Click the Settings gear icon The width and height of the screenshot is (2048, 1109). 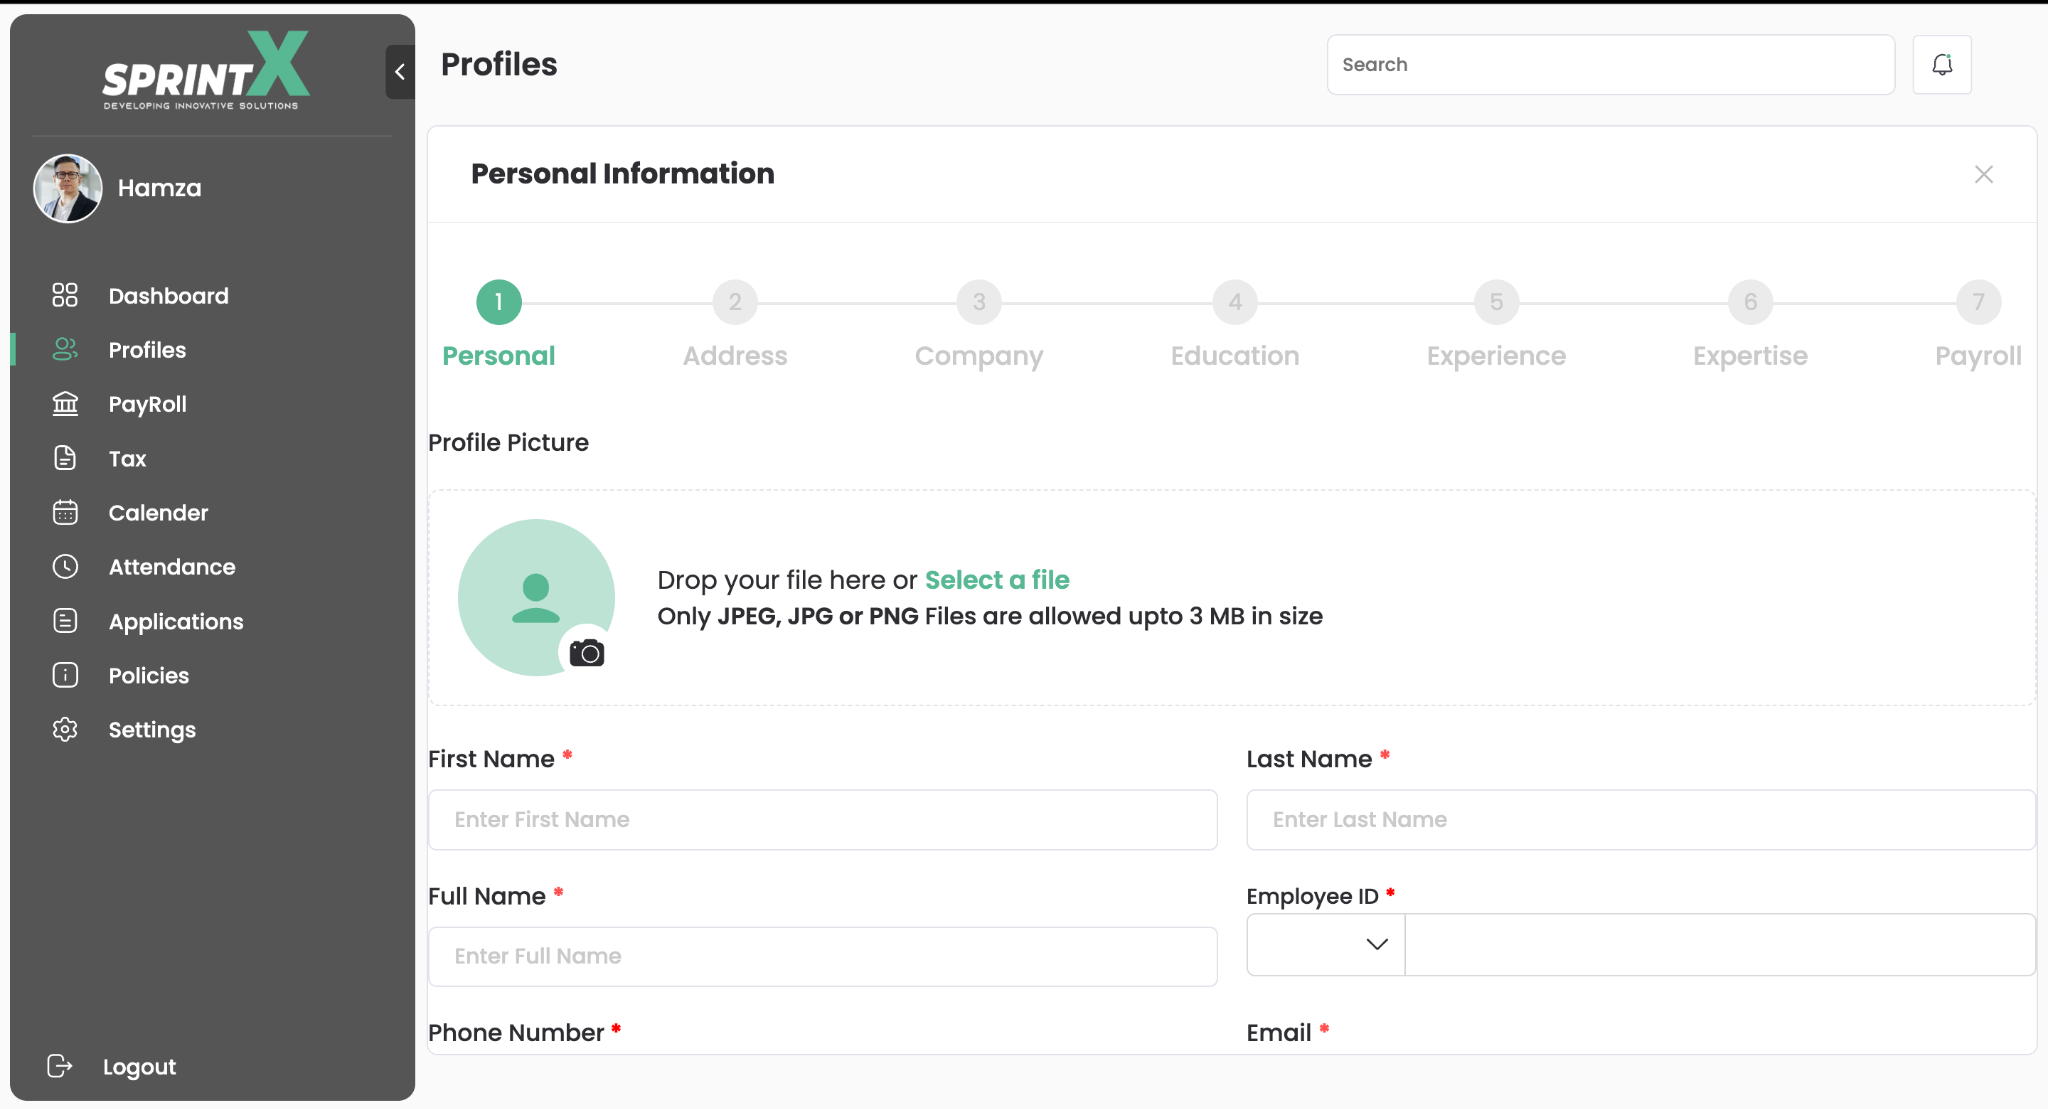coord(65,729)
